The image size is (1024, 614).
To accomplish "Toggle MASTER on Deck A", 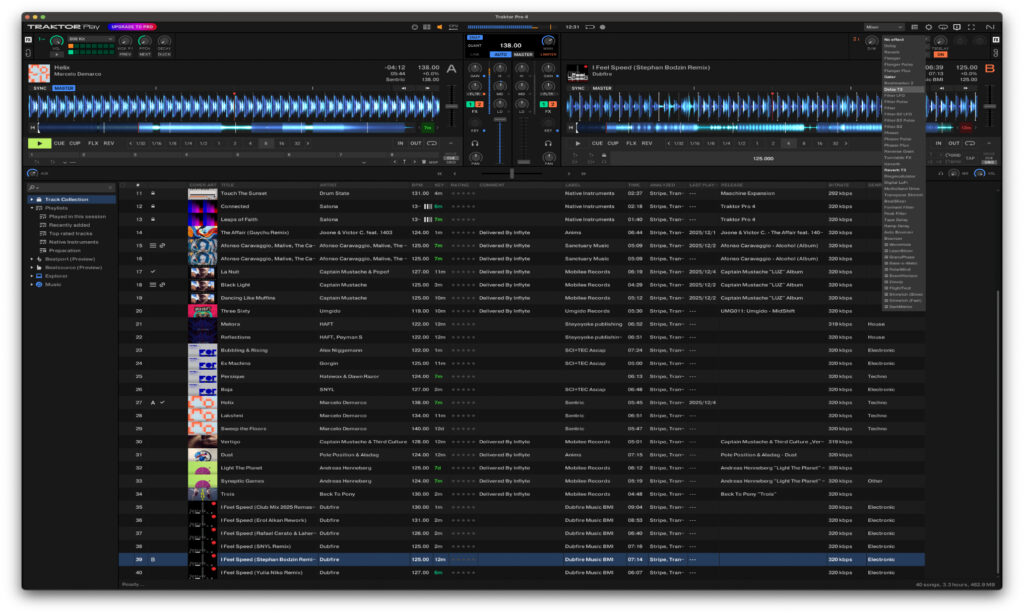I will (64, 89).
